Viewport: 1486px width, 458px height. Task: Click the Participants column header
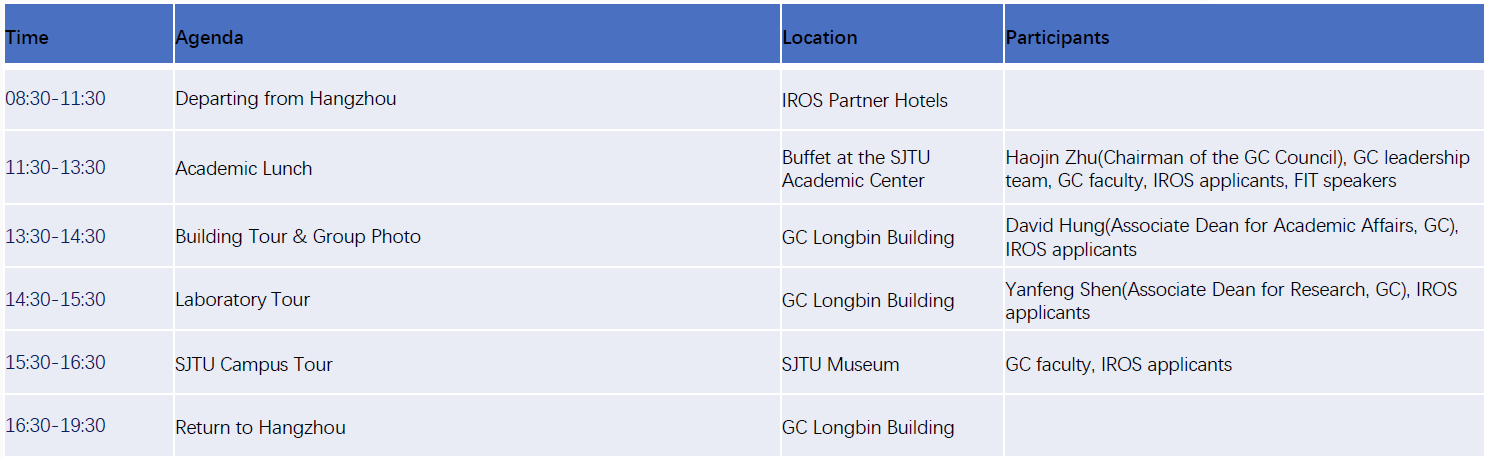(1057, 38)
